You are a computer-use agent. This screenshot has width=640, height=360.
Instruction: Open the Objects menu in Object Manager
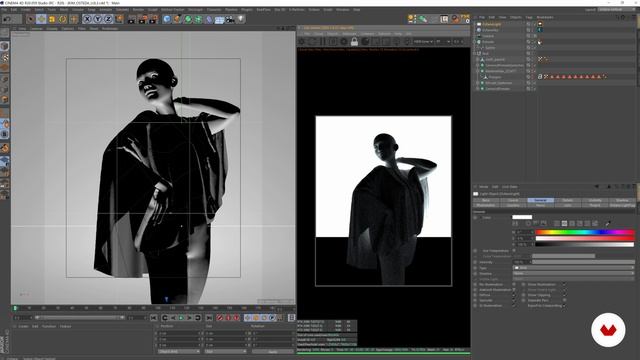(x=516, y=17)
